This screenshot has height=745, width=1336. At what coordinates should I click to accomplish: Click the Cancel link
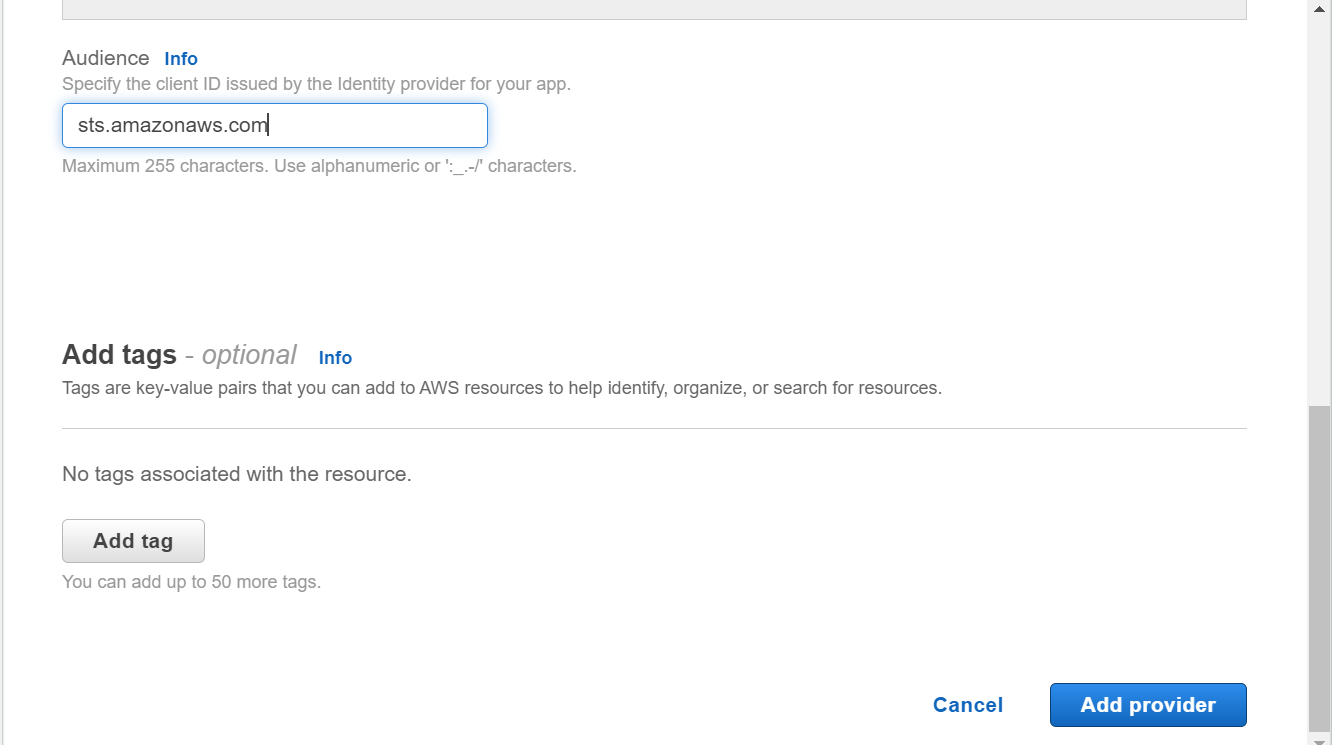tap(968, 705)
